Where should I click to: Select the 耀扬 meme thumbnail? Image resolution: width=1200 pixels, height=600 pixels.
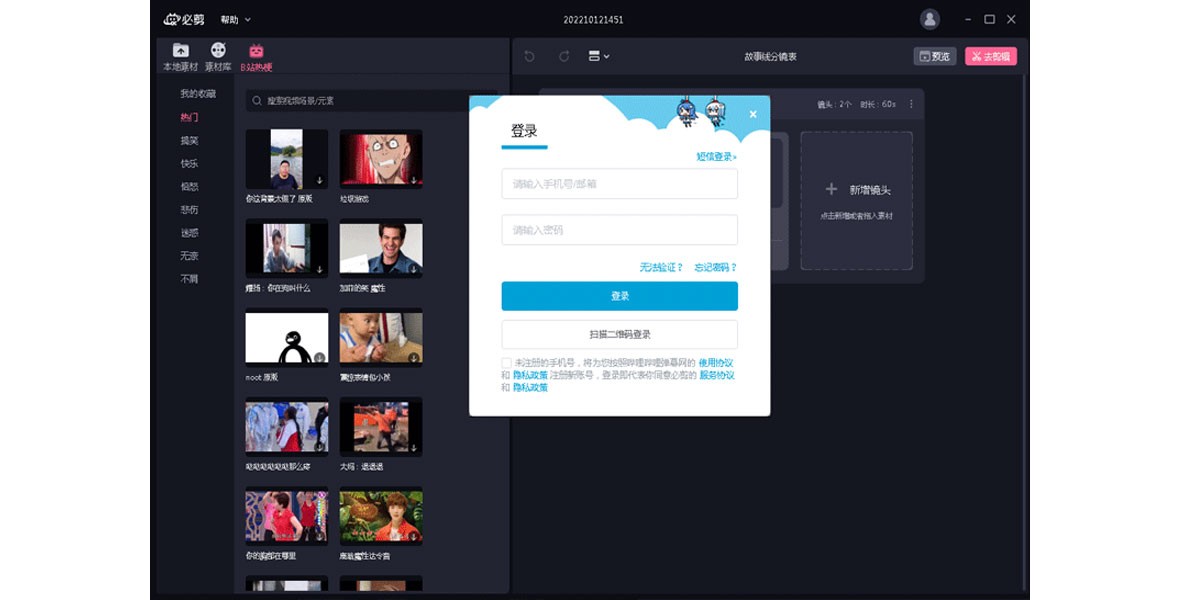coord(287,248)
